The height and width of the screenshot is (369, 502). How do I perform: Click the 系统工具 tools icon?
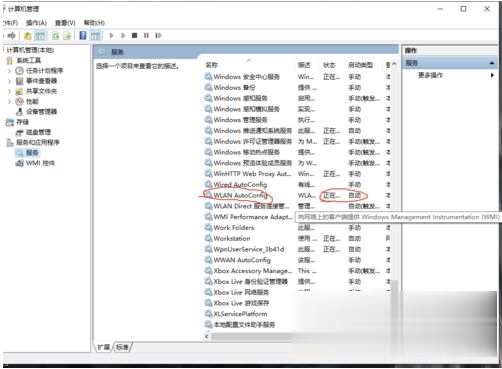point(10,60)
